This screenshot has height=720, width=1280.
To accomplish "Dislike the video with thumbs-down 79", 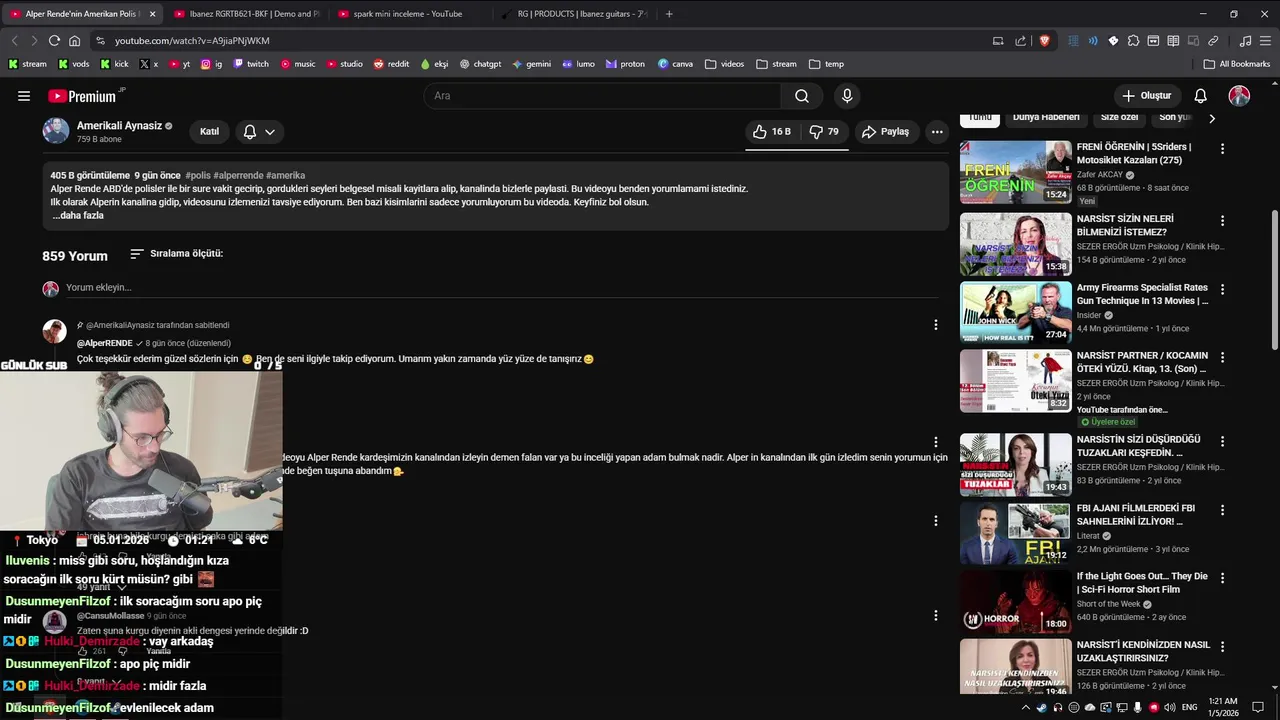I will click(824, 132).
